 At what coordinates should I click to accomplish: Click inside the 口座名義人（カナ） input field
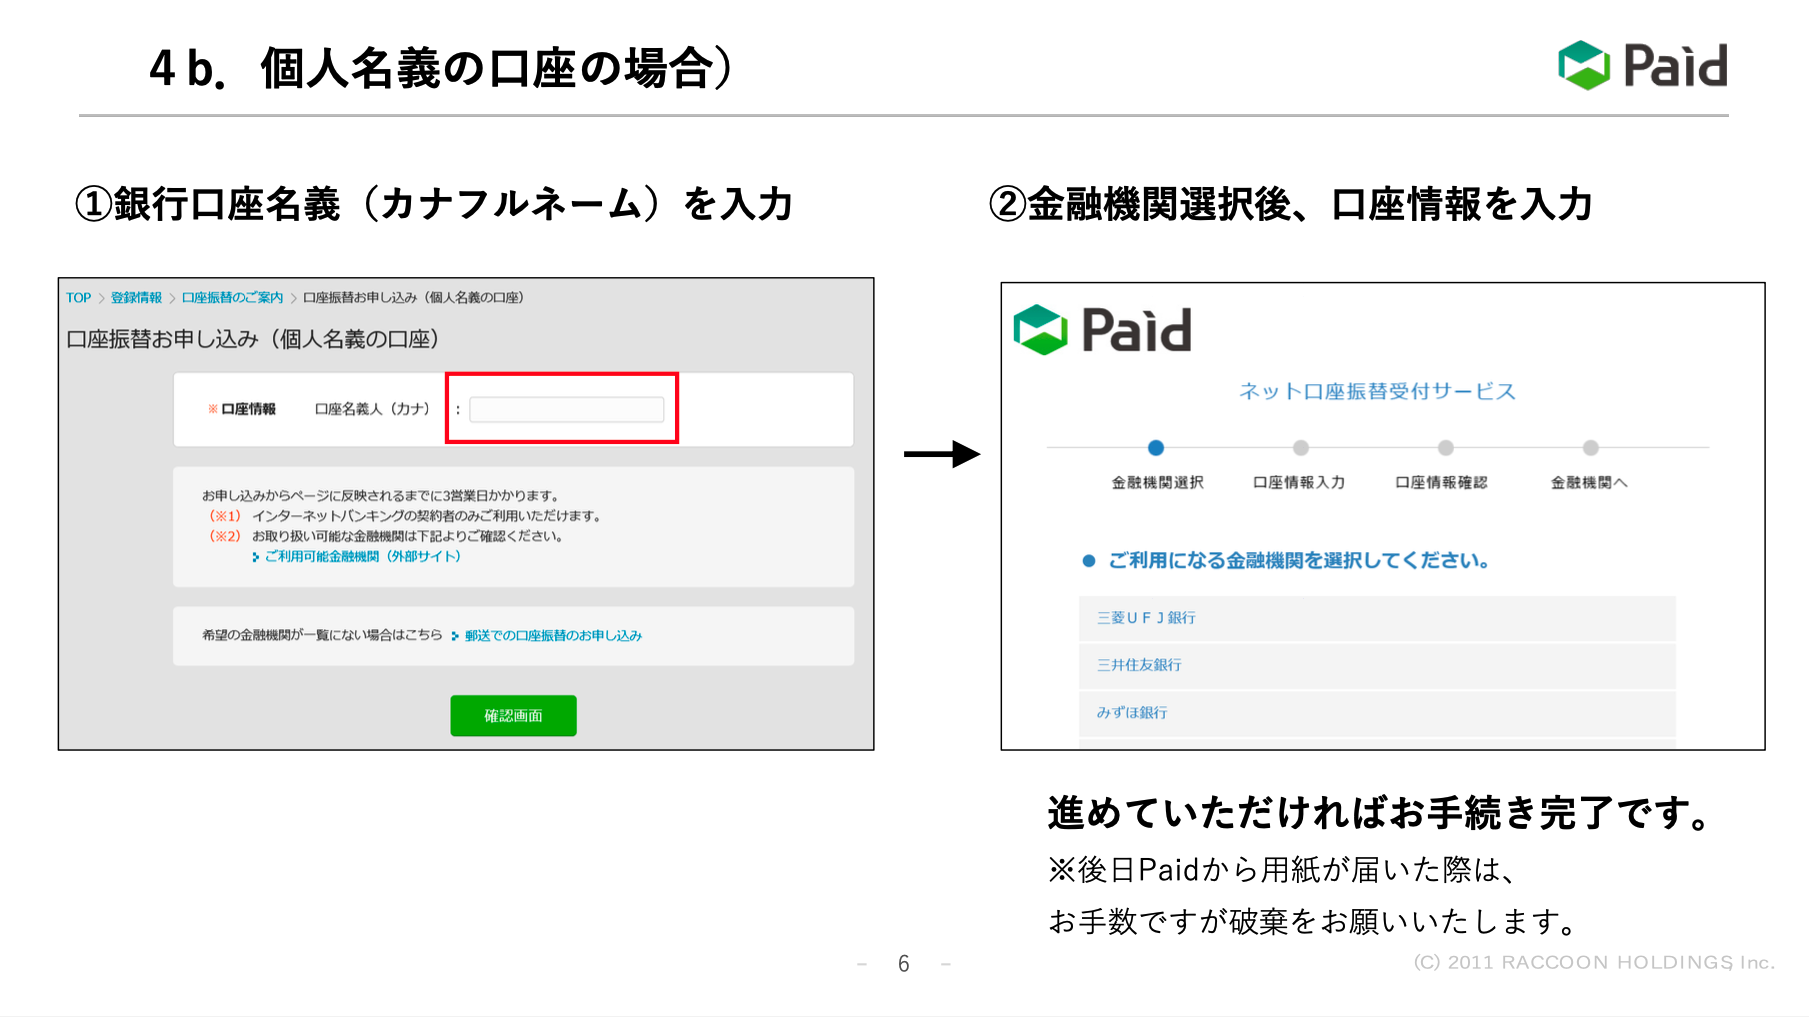565,409
